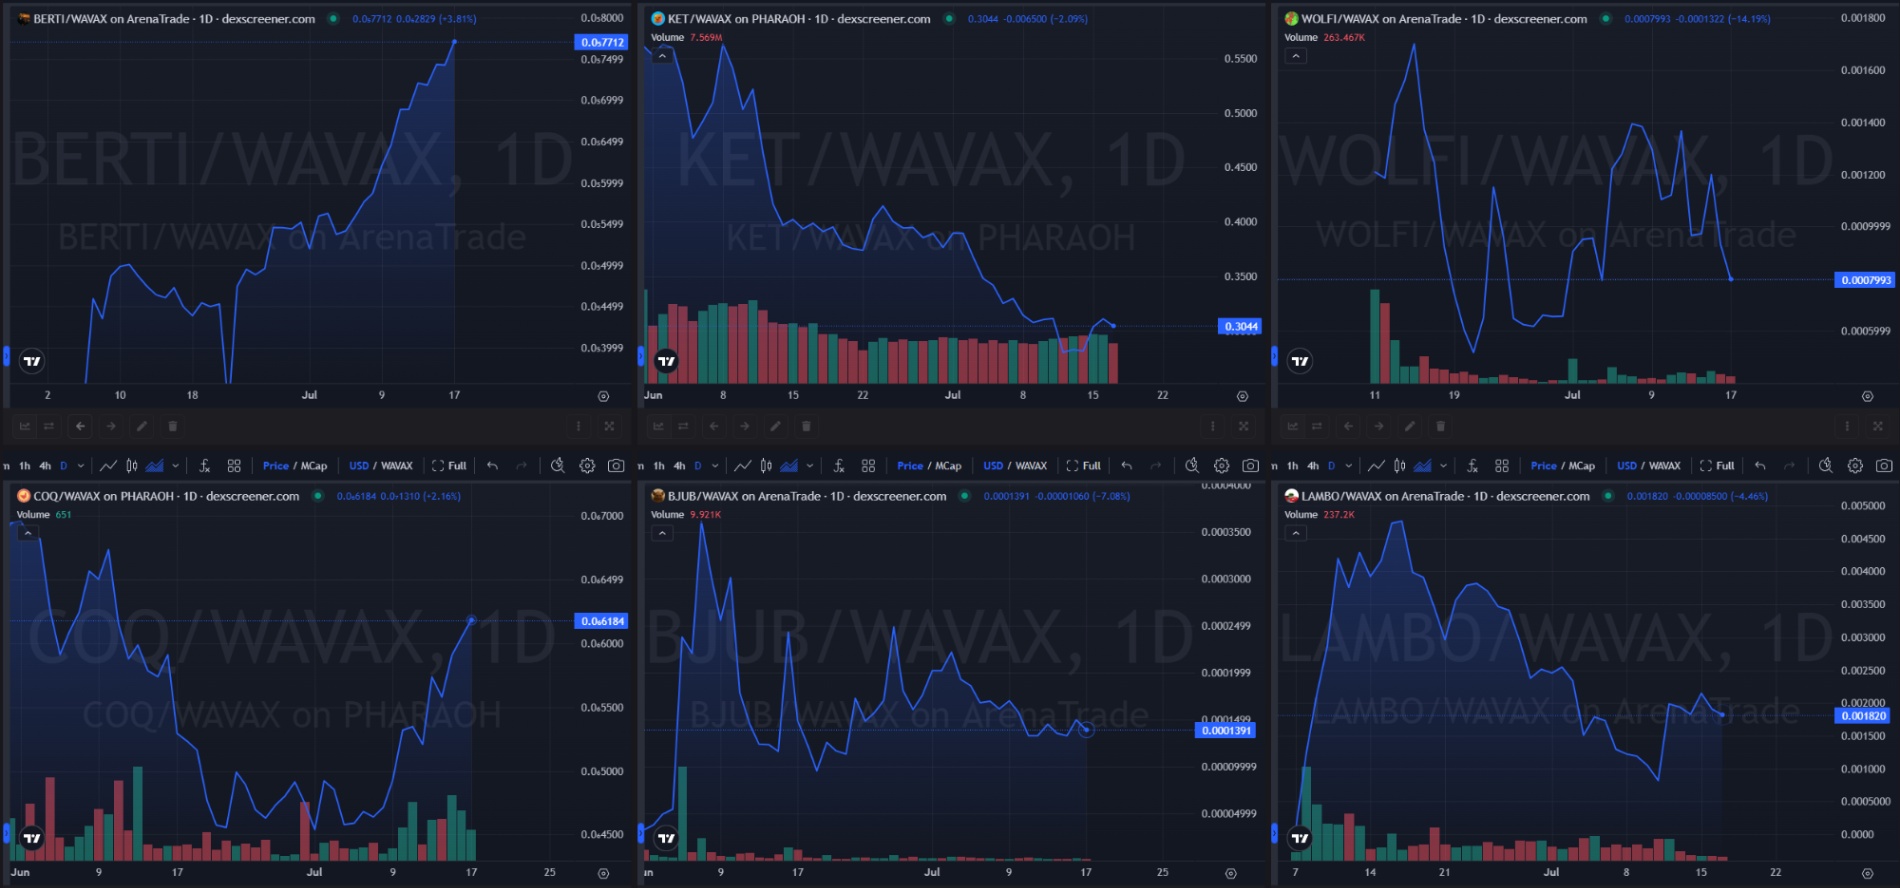The image size is (1900, 888).
Task: Open chart settings gear in LAMBO toolbar
Action: (x=1855, y=466)
